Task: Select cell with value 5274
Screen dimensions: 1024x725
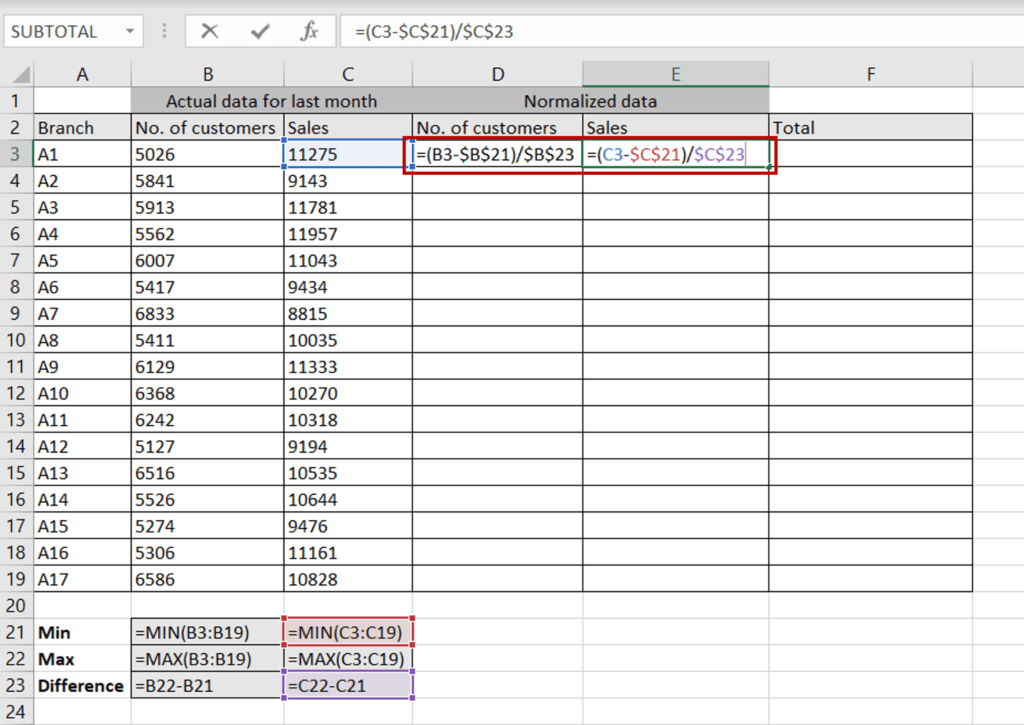Action: click(208, 526)
